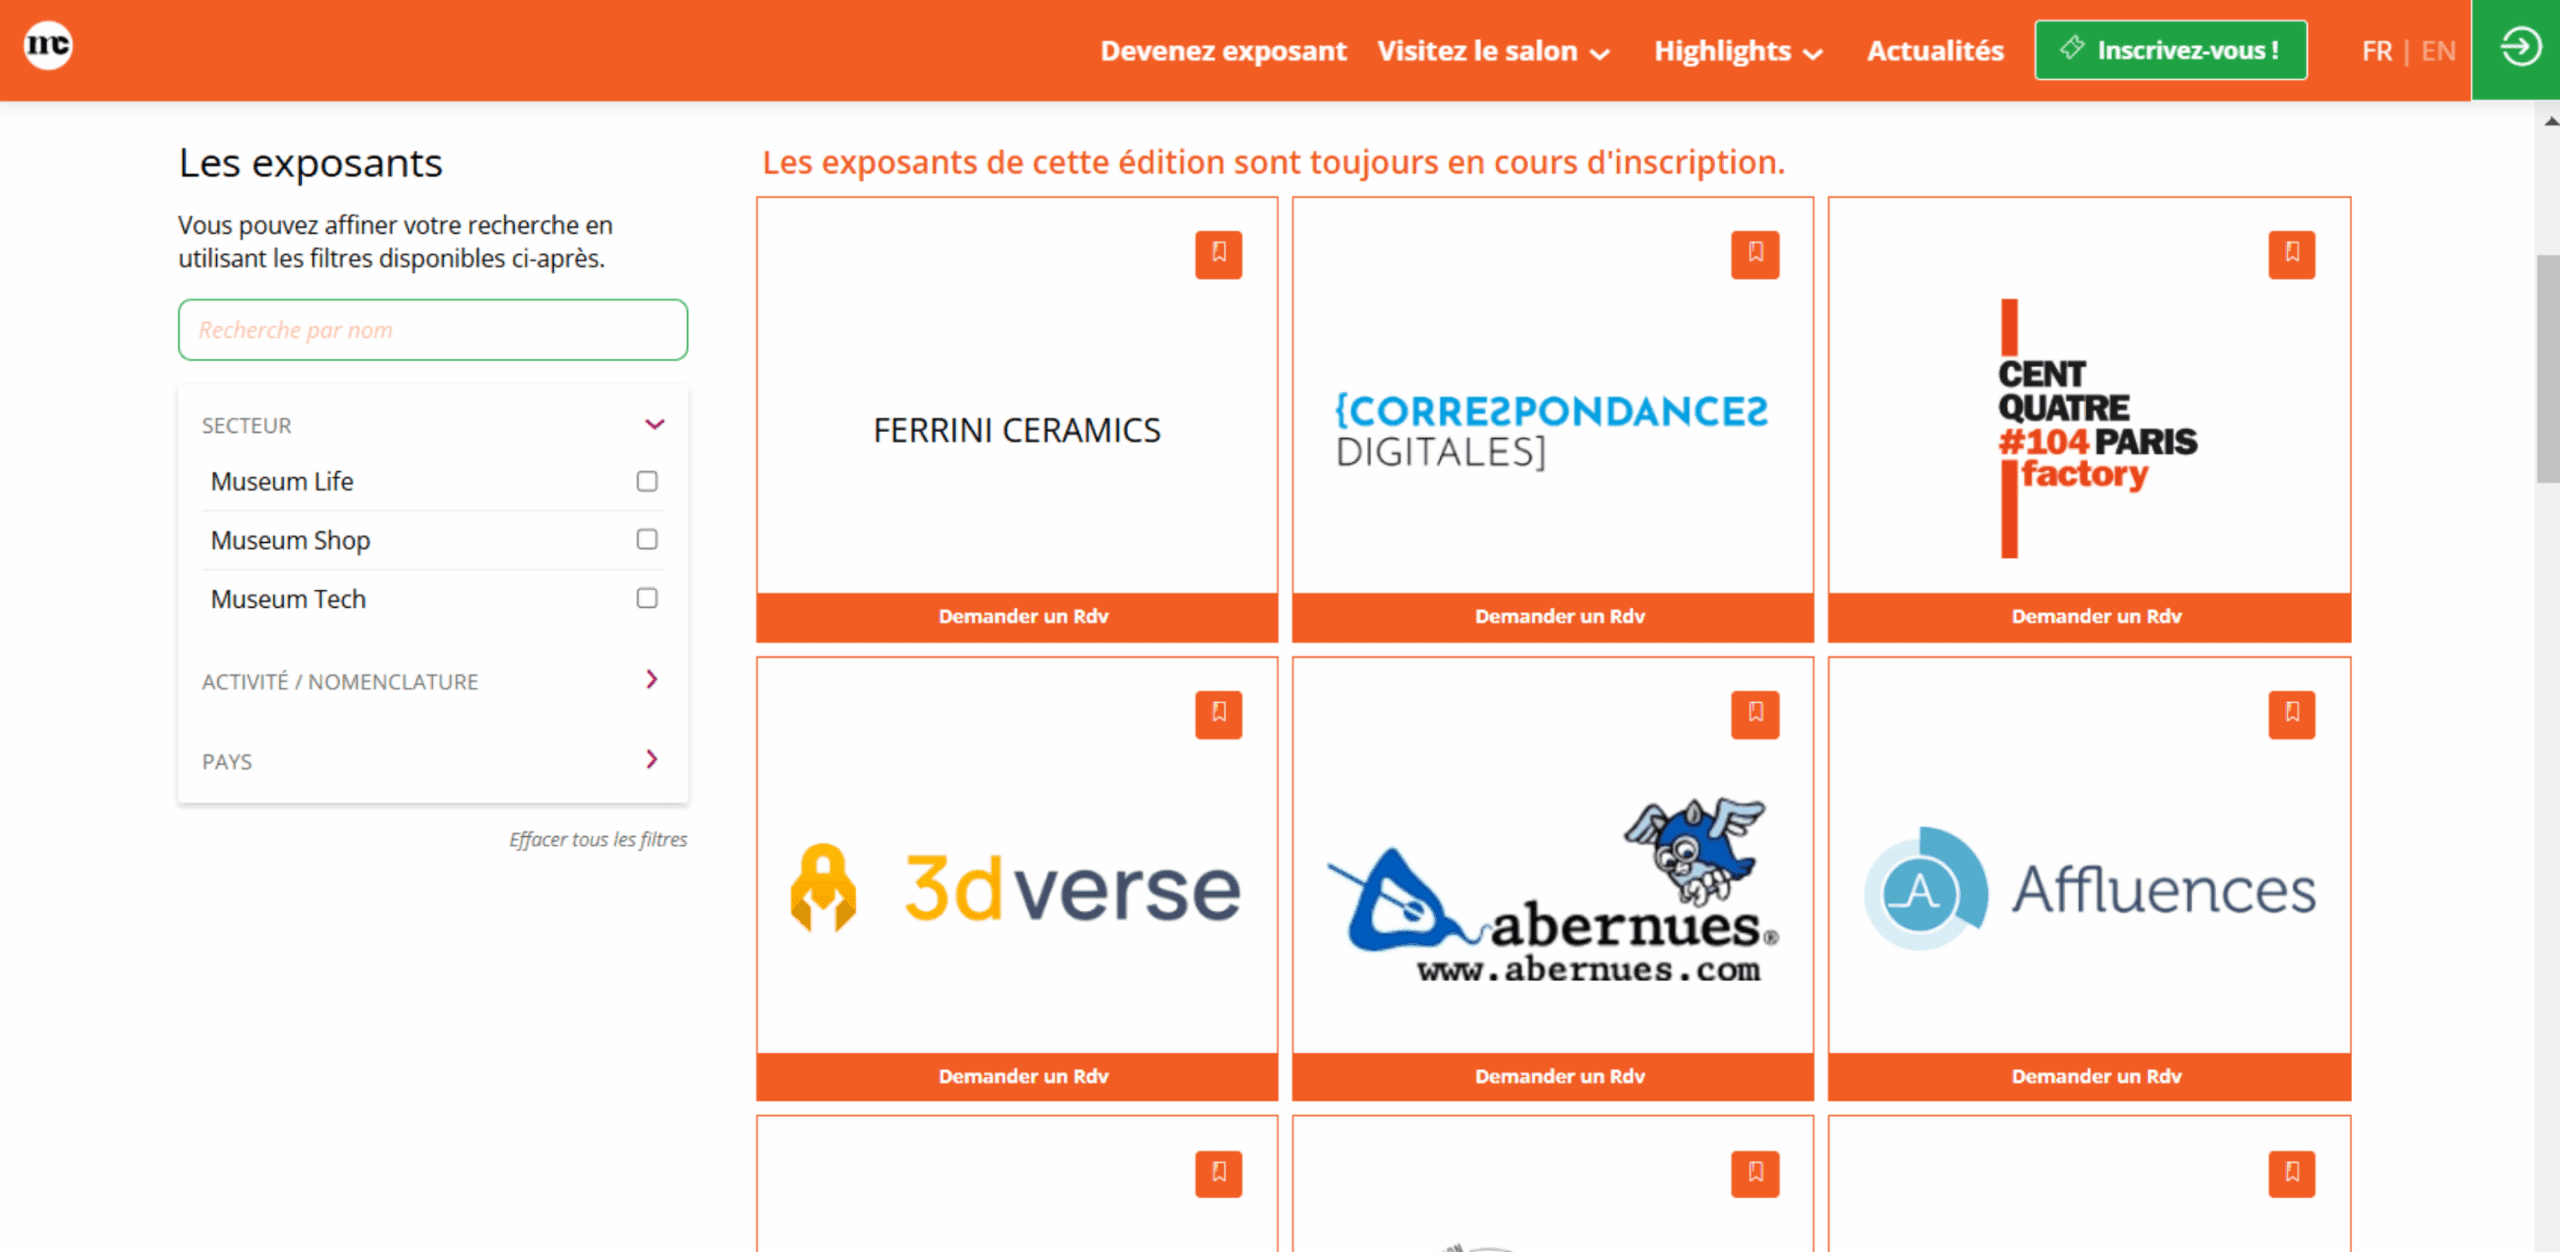This screenshot has height=1252, width=2560.
Task: Bookmark the Cent Quatre #104 Paris card
Action: tap(2291, 254)
